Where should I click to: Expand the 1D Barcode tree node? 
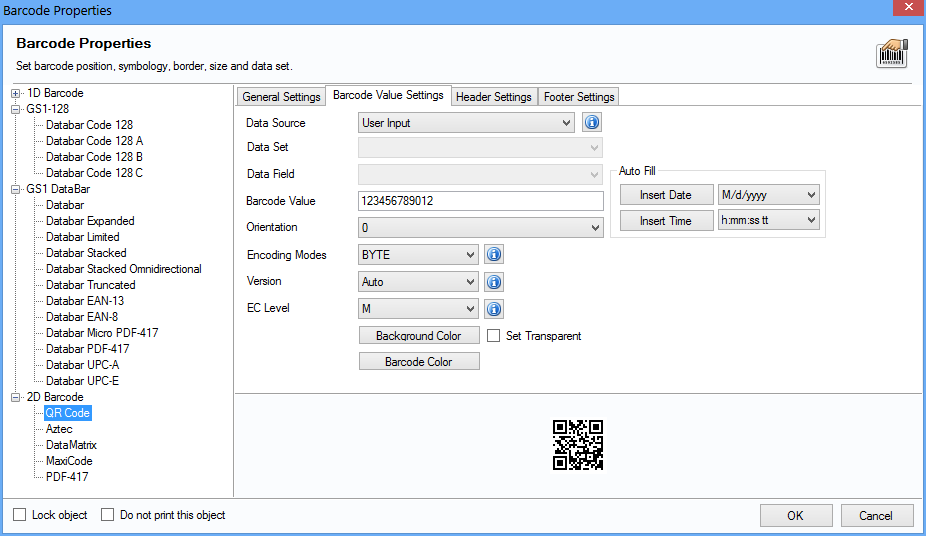point(16,93)
